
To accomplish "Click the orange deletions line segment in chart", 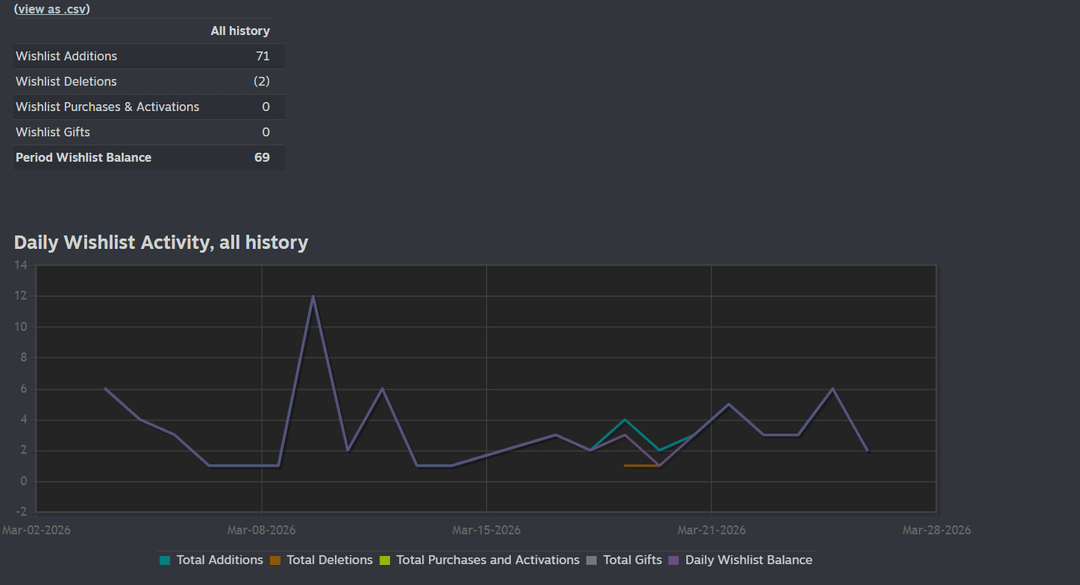I will [641, 465].
